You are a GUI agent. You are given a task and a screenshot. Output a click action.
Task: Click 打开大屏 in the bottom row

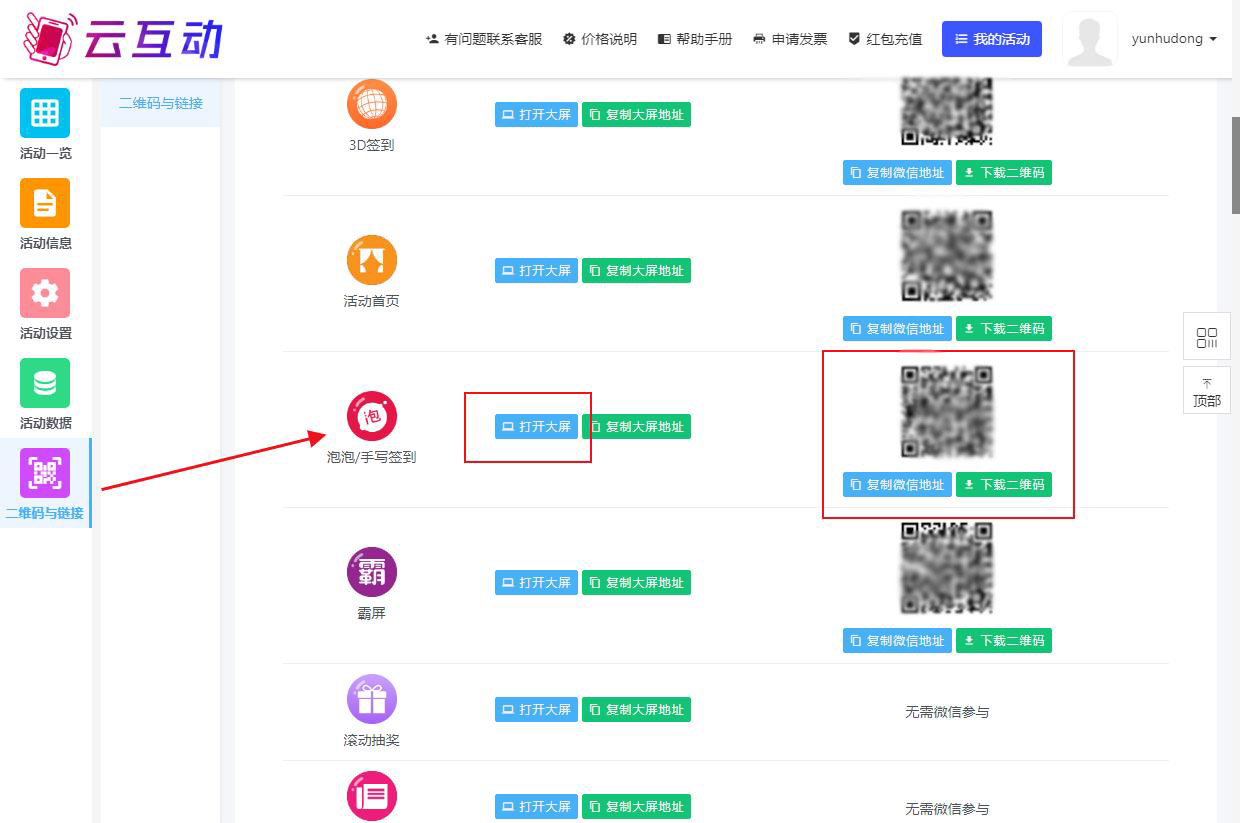point(536,807)
